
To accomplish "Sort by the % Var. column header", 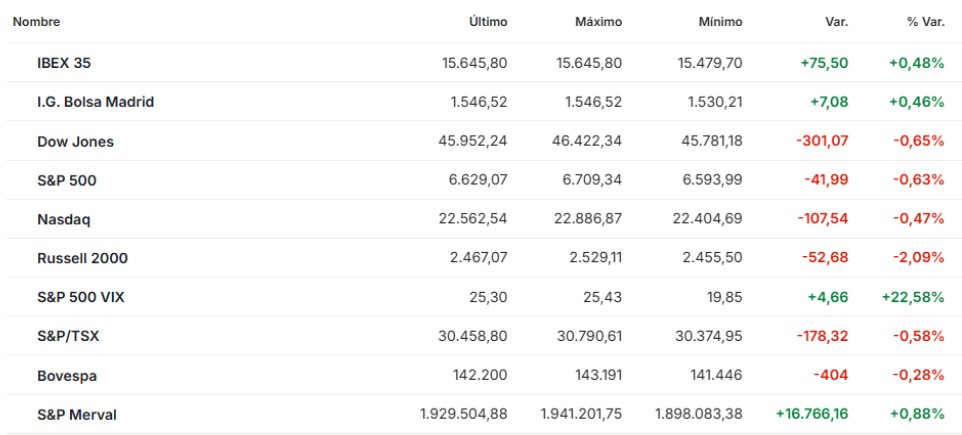I will click(926, 21).
